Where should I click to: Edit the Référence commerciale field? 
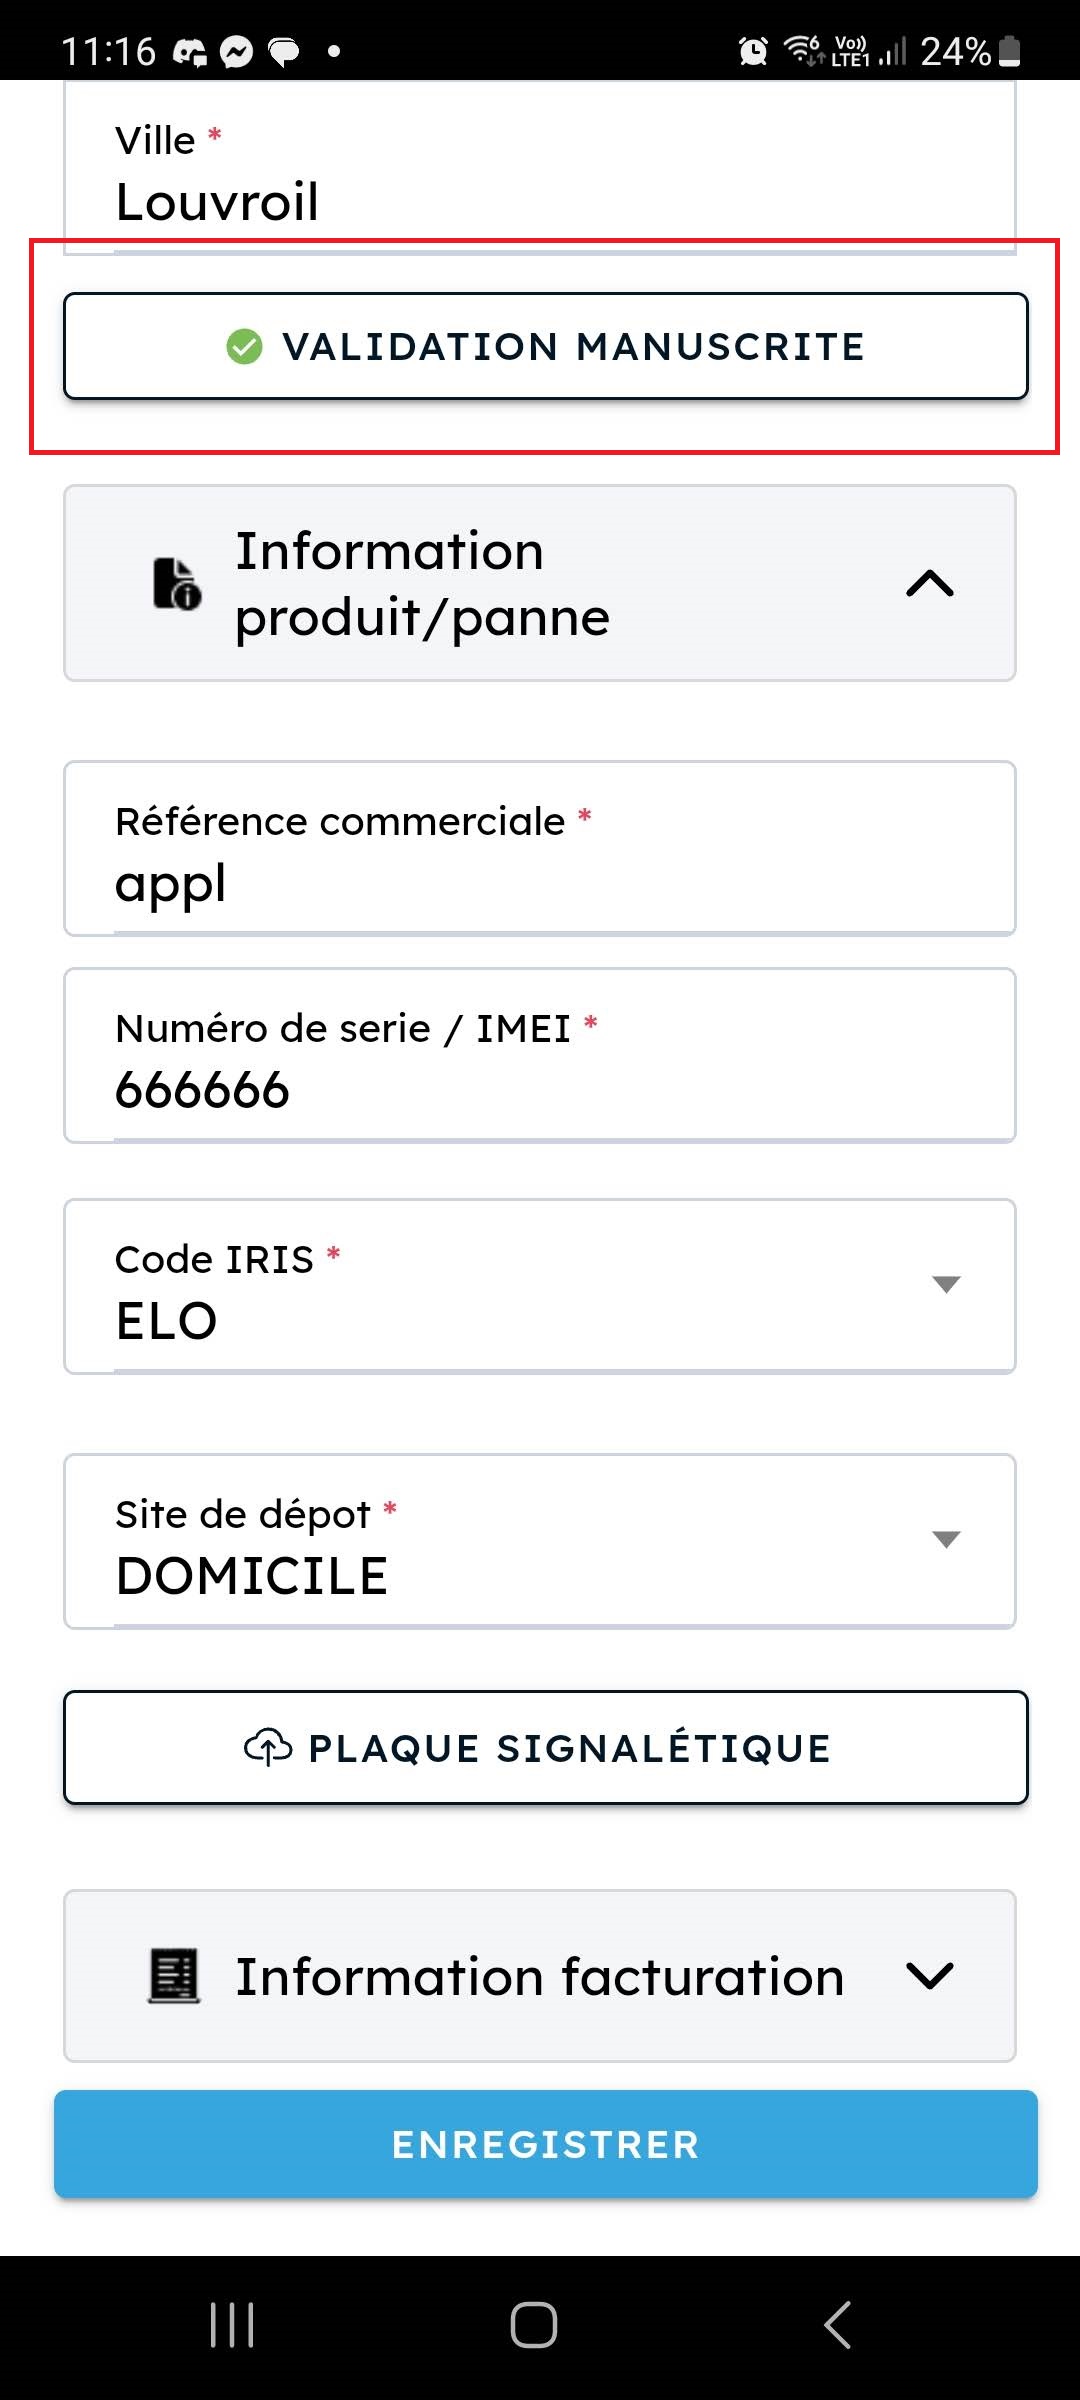click(x=540, y=884)
